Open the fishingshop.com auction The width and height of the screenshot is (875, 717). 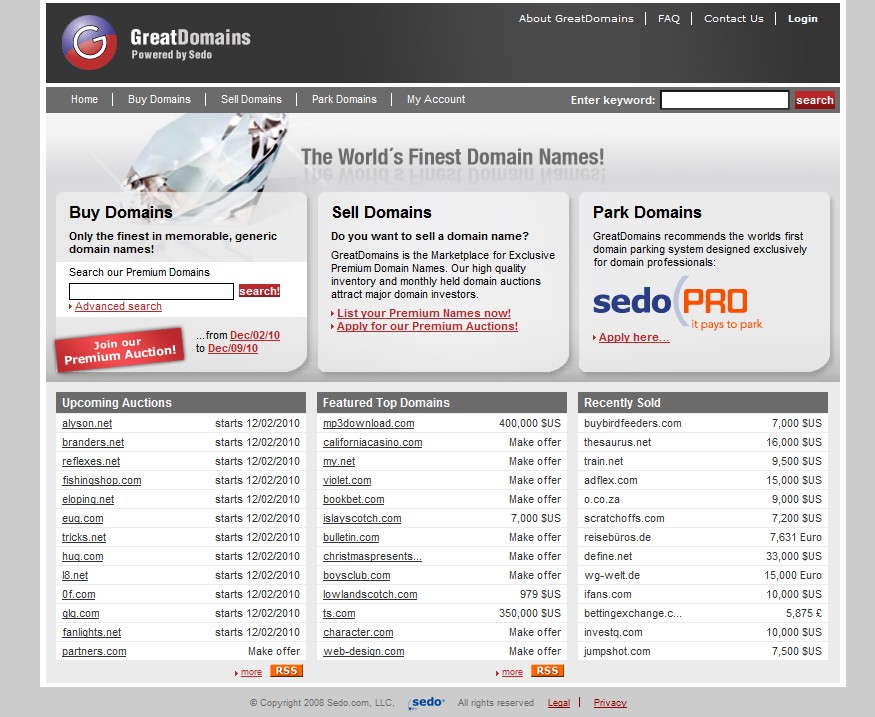pyautogui.click(x=102, y=480)
